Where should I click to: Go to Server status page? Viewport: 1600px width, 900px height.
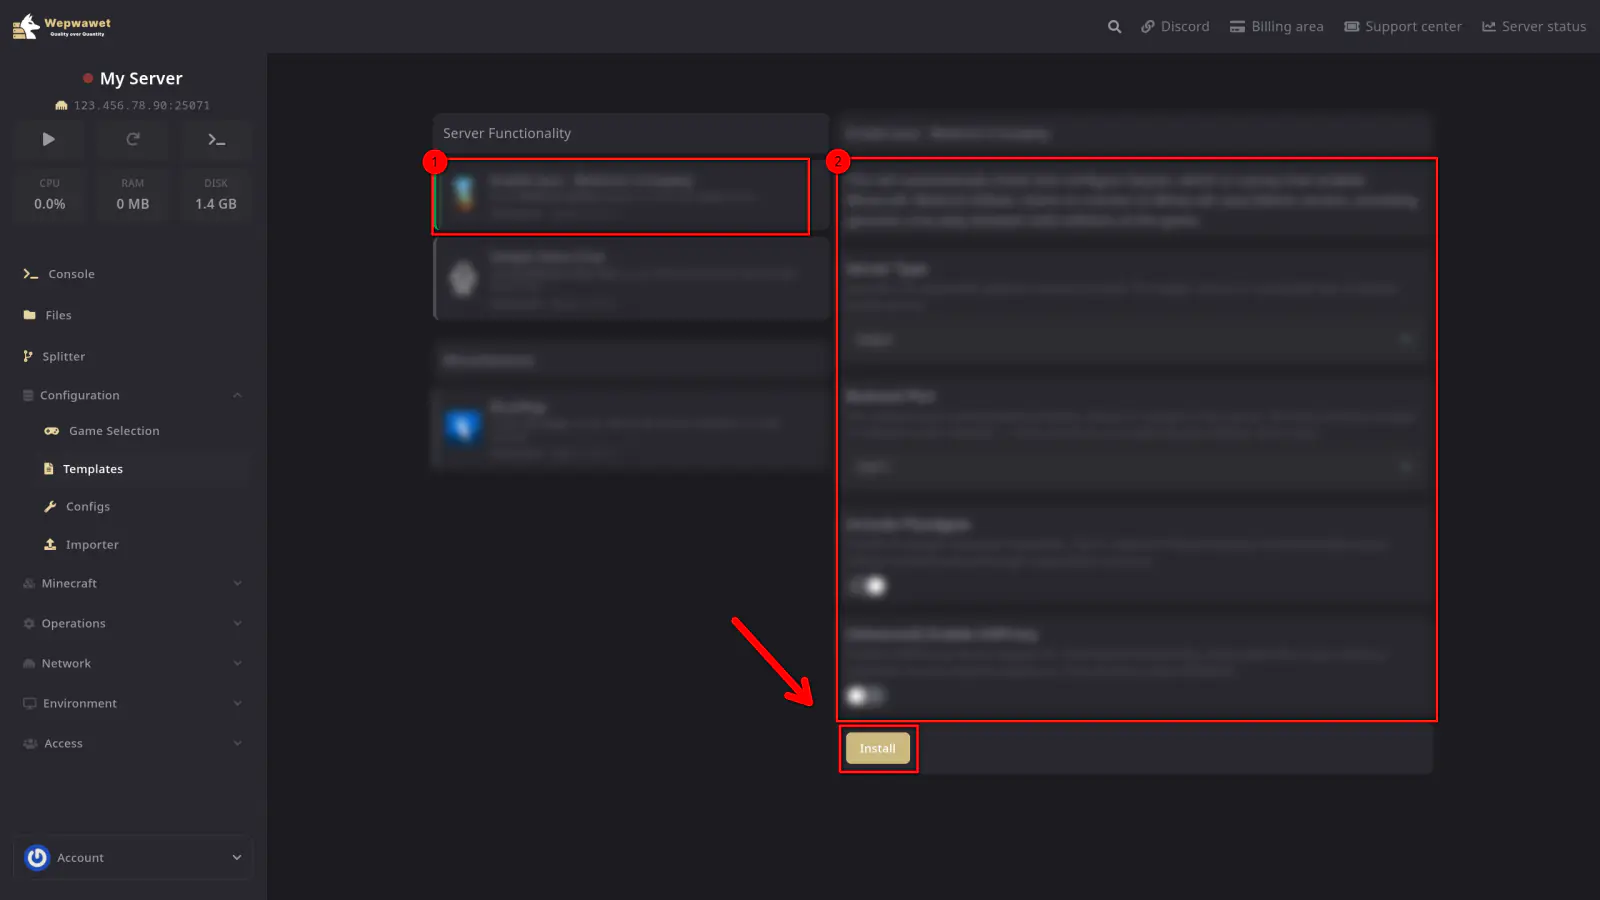[x=1534, y=27]
